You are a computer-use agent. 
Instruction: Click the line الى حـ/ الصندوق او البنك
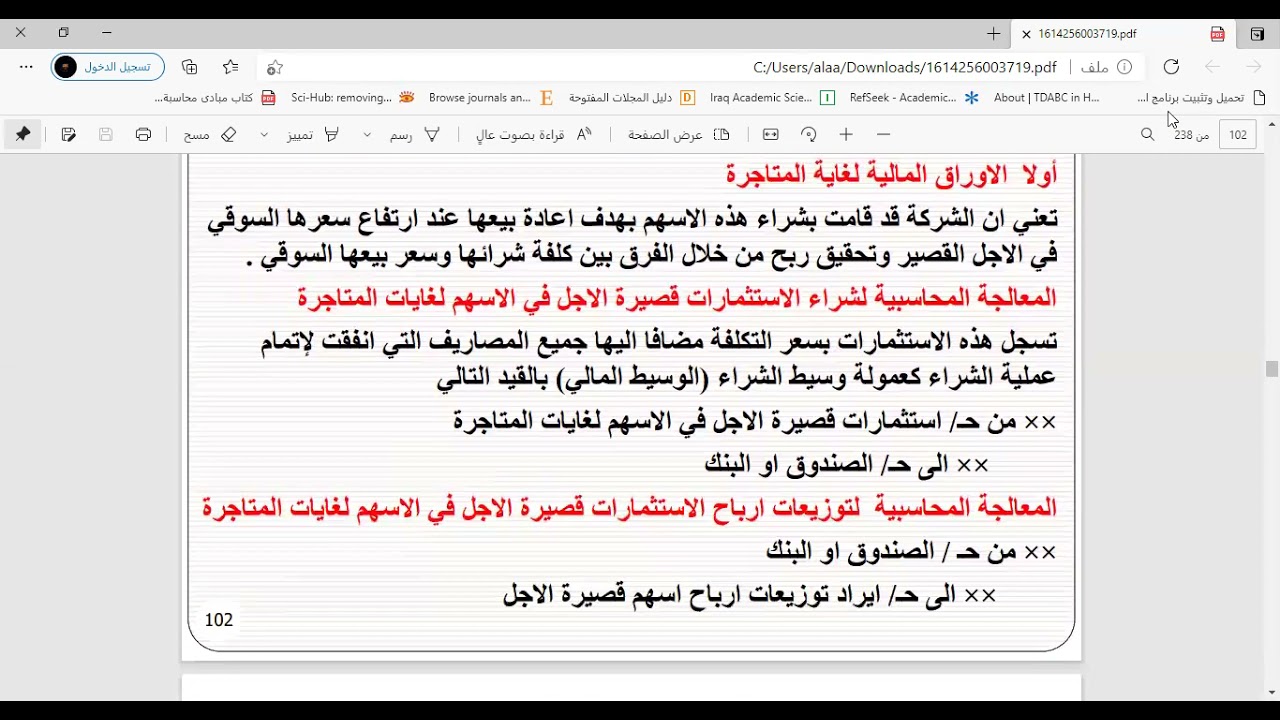coord(847,464)
